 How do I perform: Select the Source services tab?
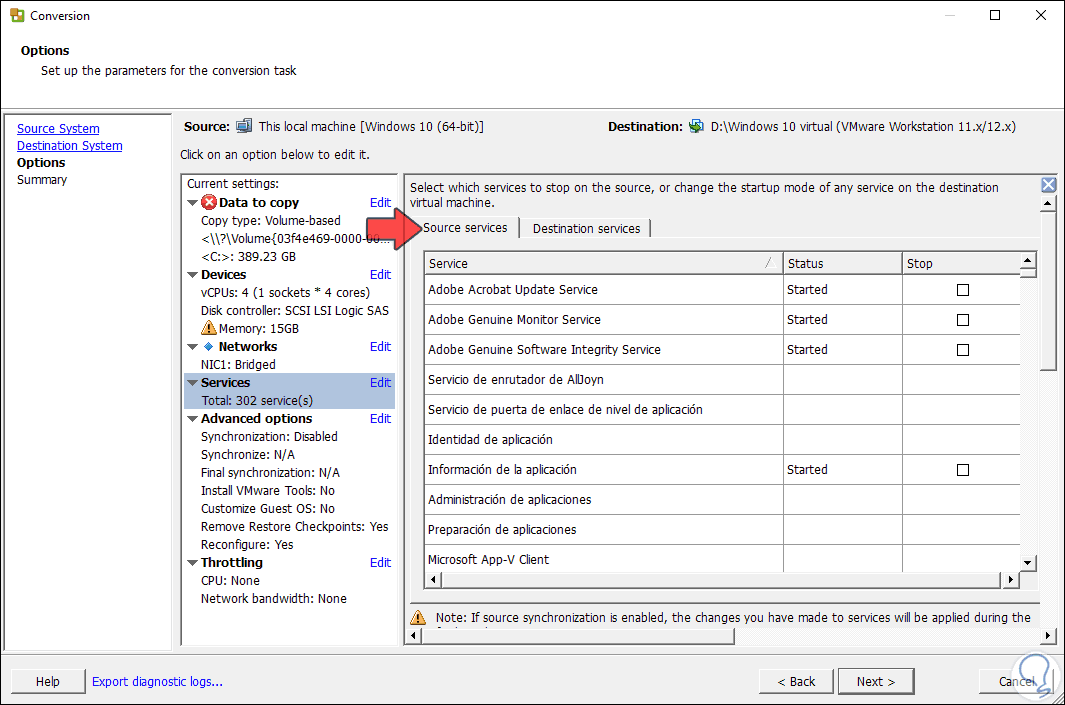point(465,228)
